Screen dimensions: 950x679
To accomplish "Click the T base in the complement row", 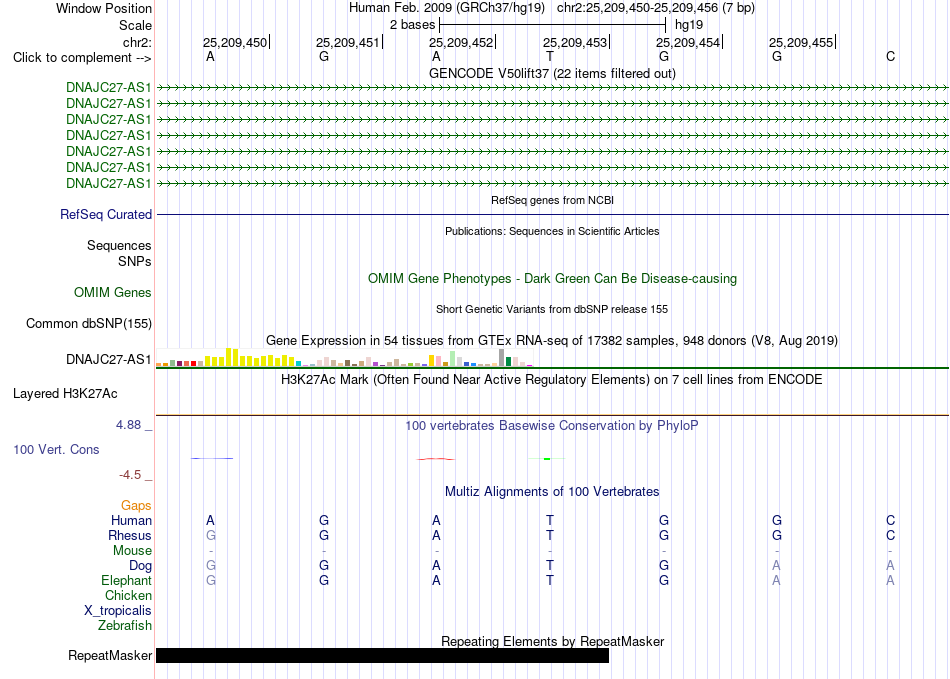I will click(550, 56).
